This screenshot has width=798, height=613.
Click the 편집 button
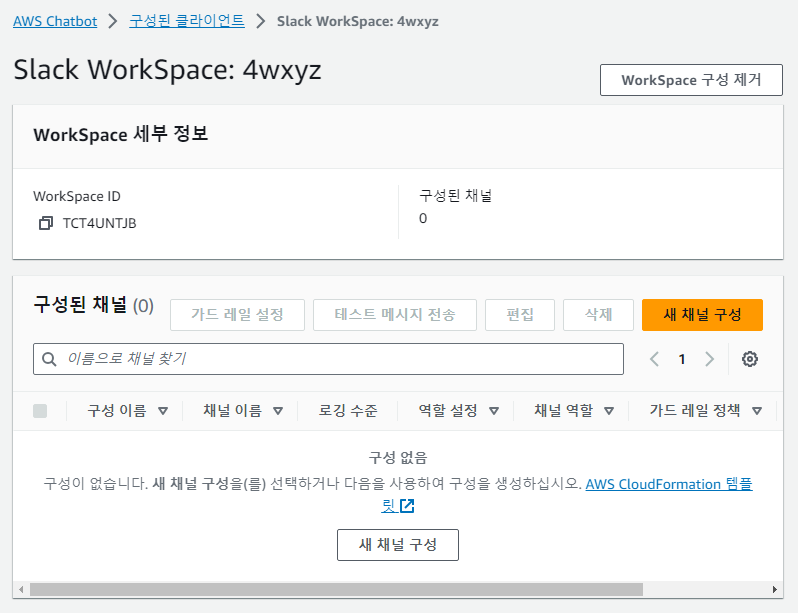pos(520,315)
